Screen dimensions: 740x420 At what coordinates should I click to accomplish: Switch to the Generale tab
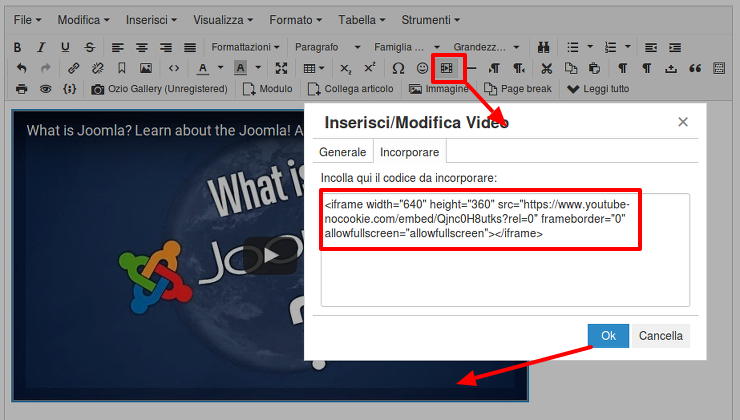click(x=343, y=152)
